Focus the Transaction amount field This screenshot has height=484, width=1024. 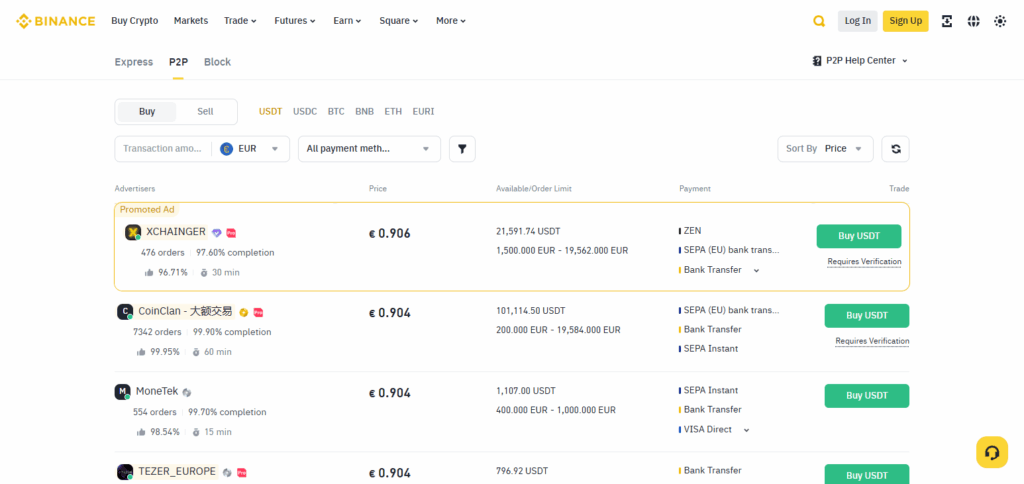tap(163, 149)
